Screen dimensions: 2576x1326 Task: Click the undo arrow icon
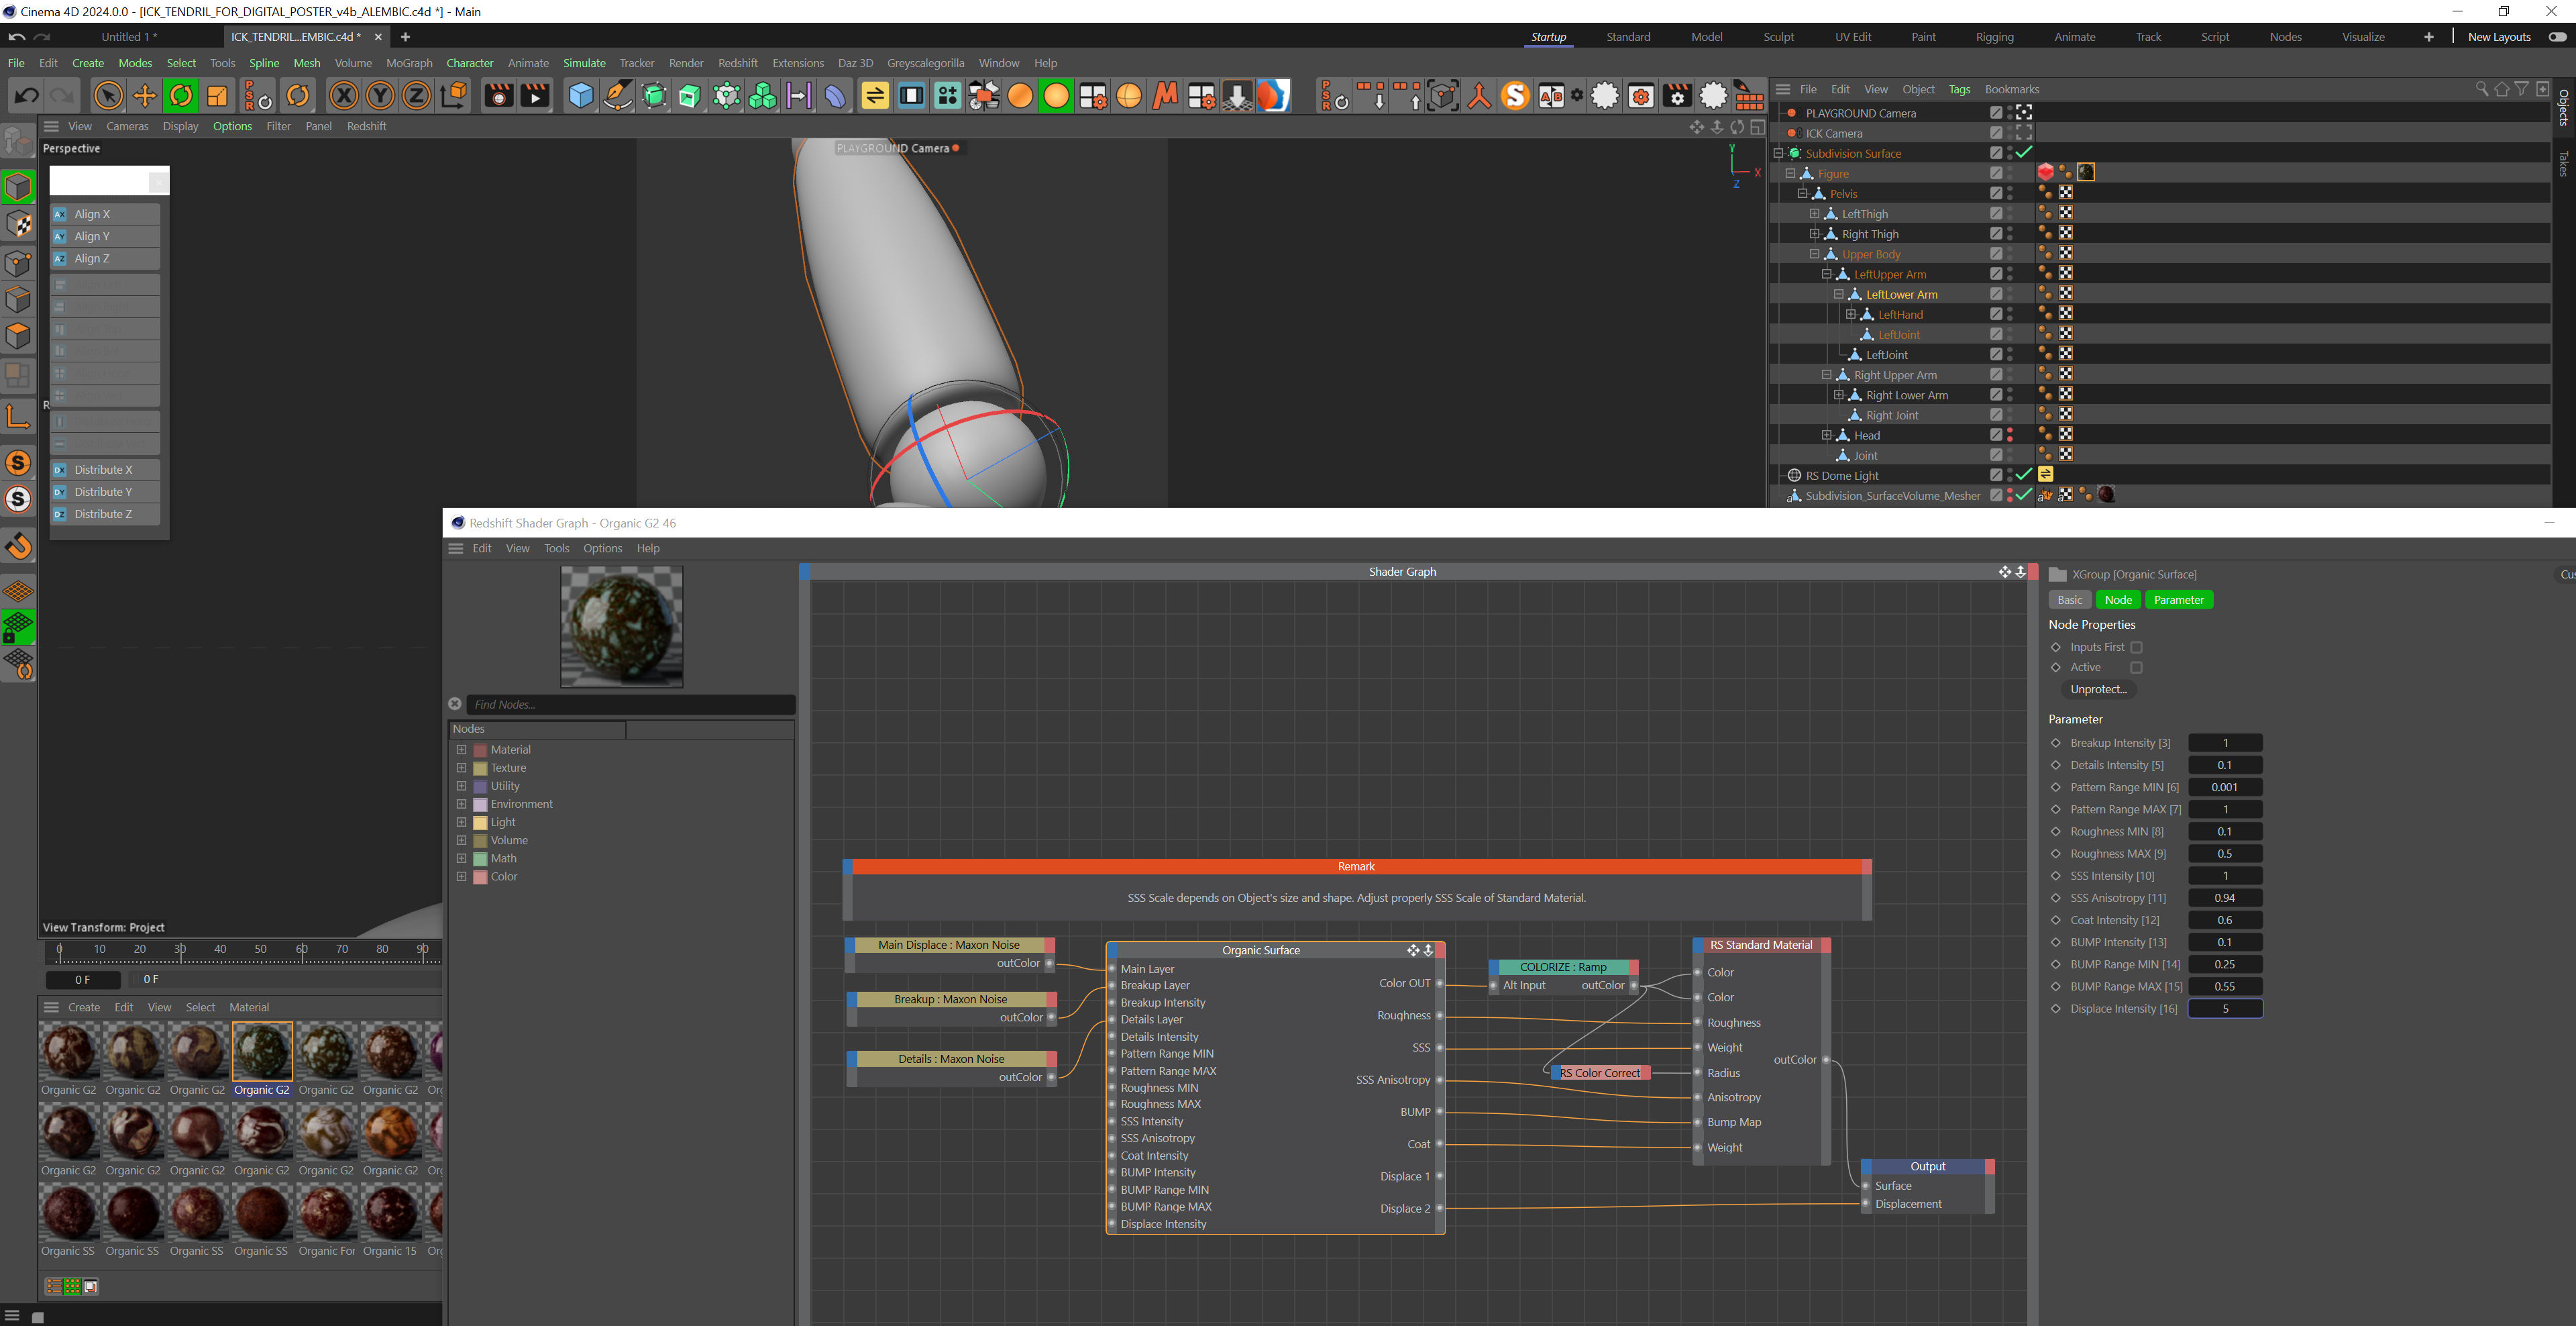(x=27, y=96)
